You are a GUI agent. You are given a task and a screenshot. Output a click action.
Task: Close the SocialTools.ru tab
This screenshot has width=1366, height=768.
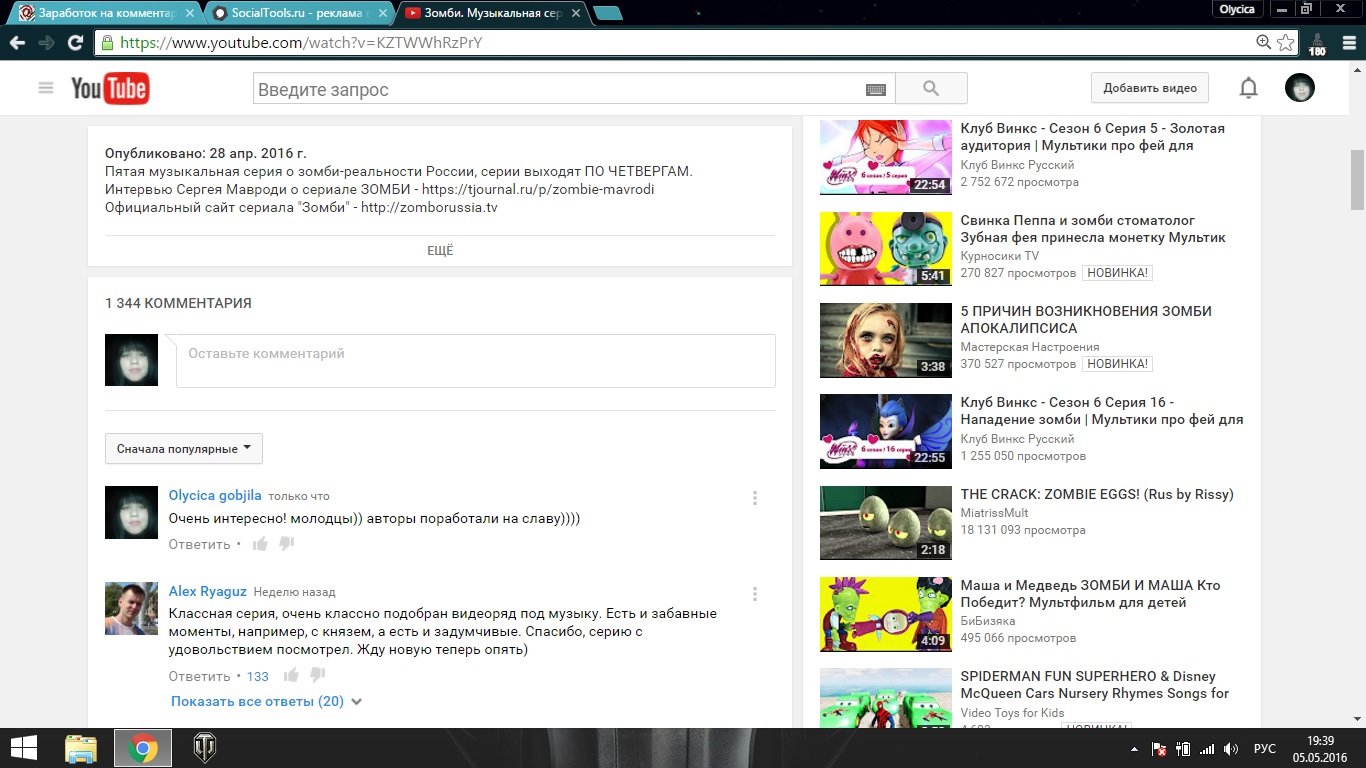pyautogui.click(x=381, y=13)
